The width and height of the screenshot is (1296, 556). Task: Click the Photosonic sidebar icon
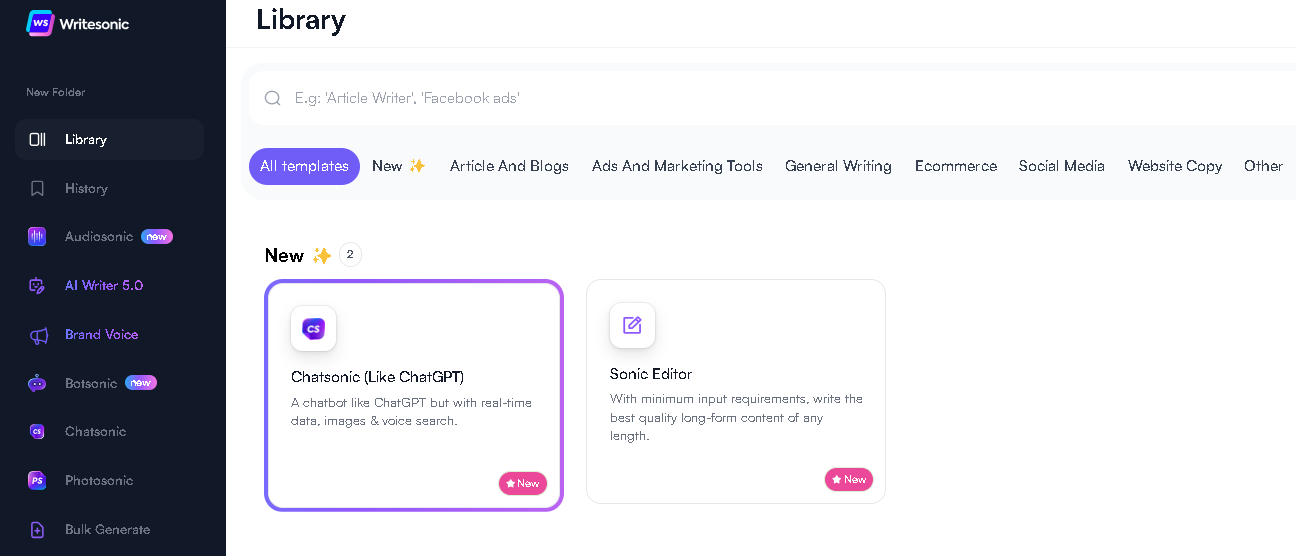(x=38, y=481)
